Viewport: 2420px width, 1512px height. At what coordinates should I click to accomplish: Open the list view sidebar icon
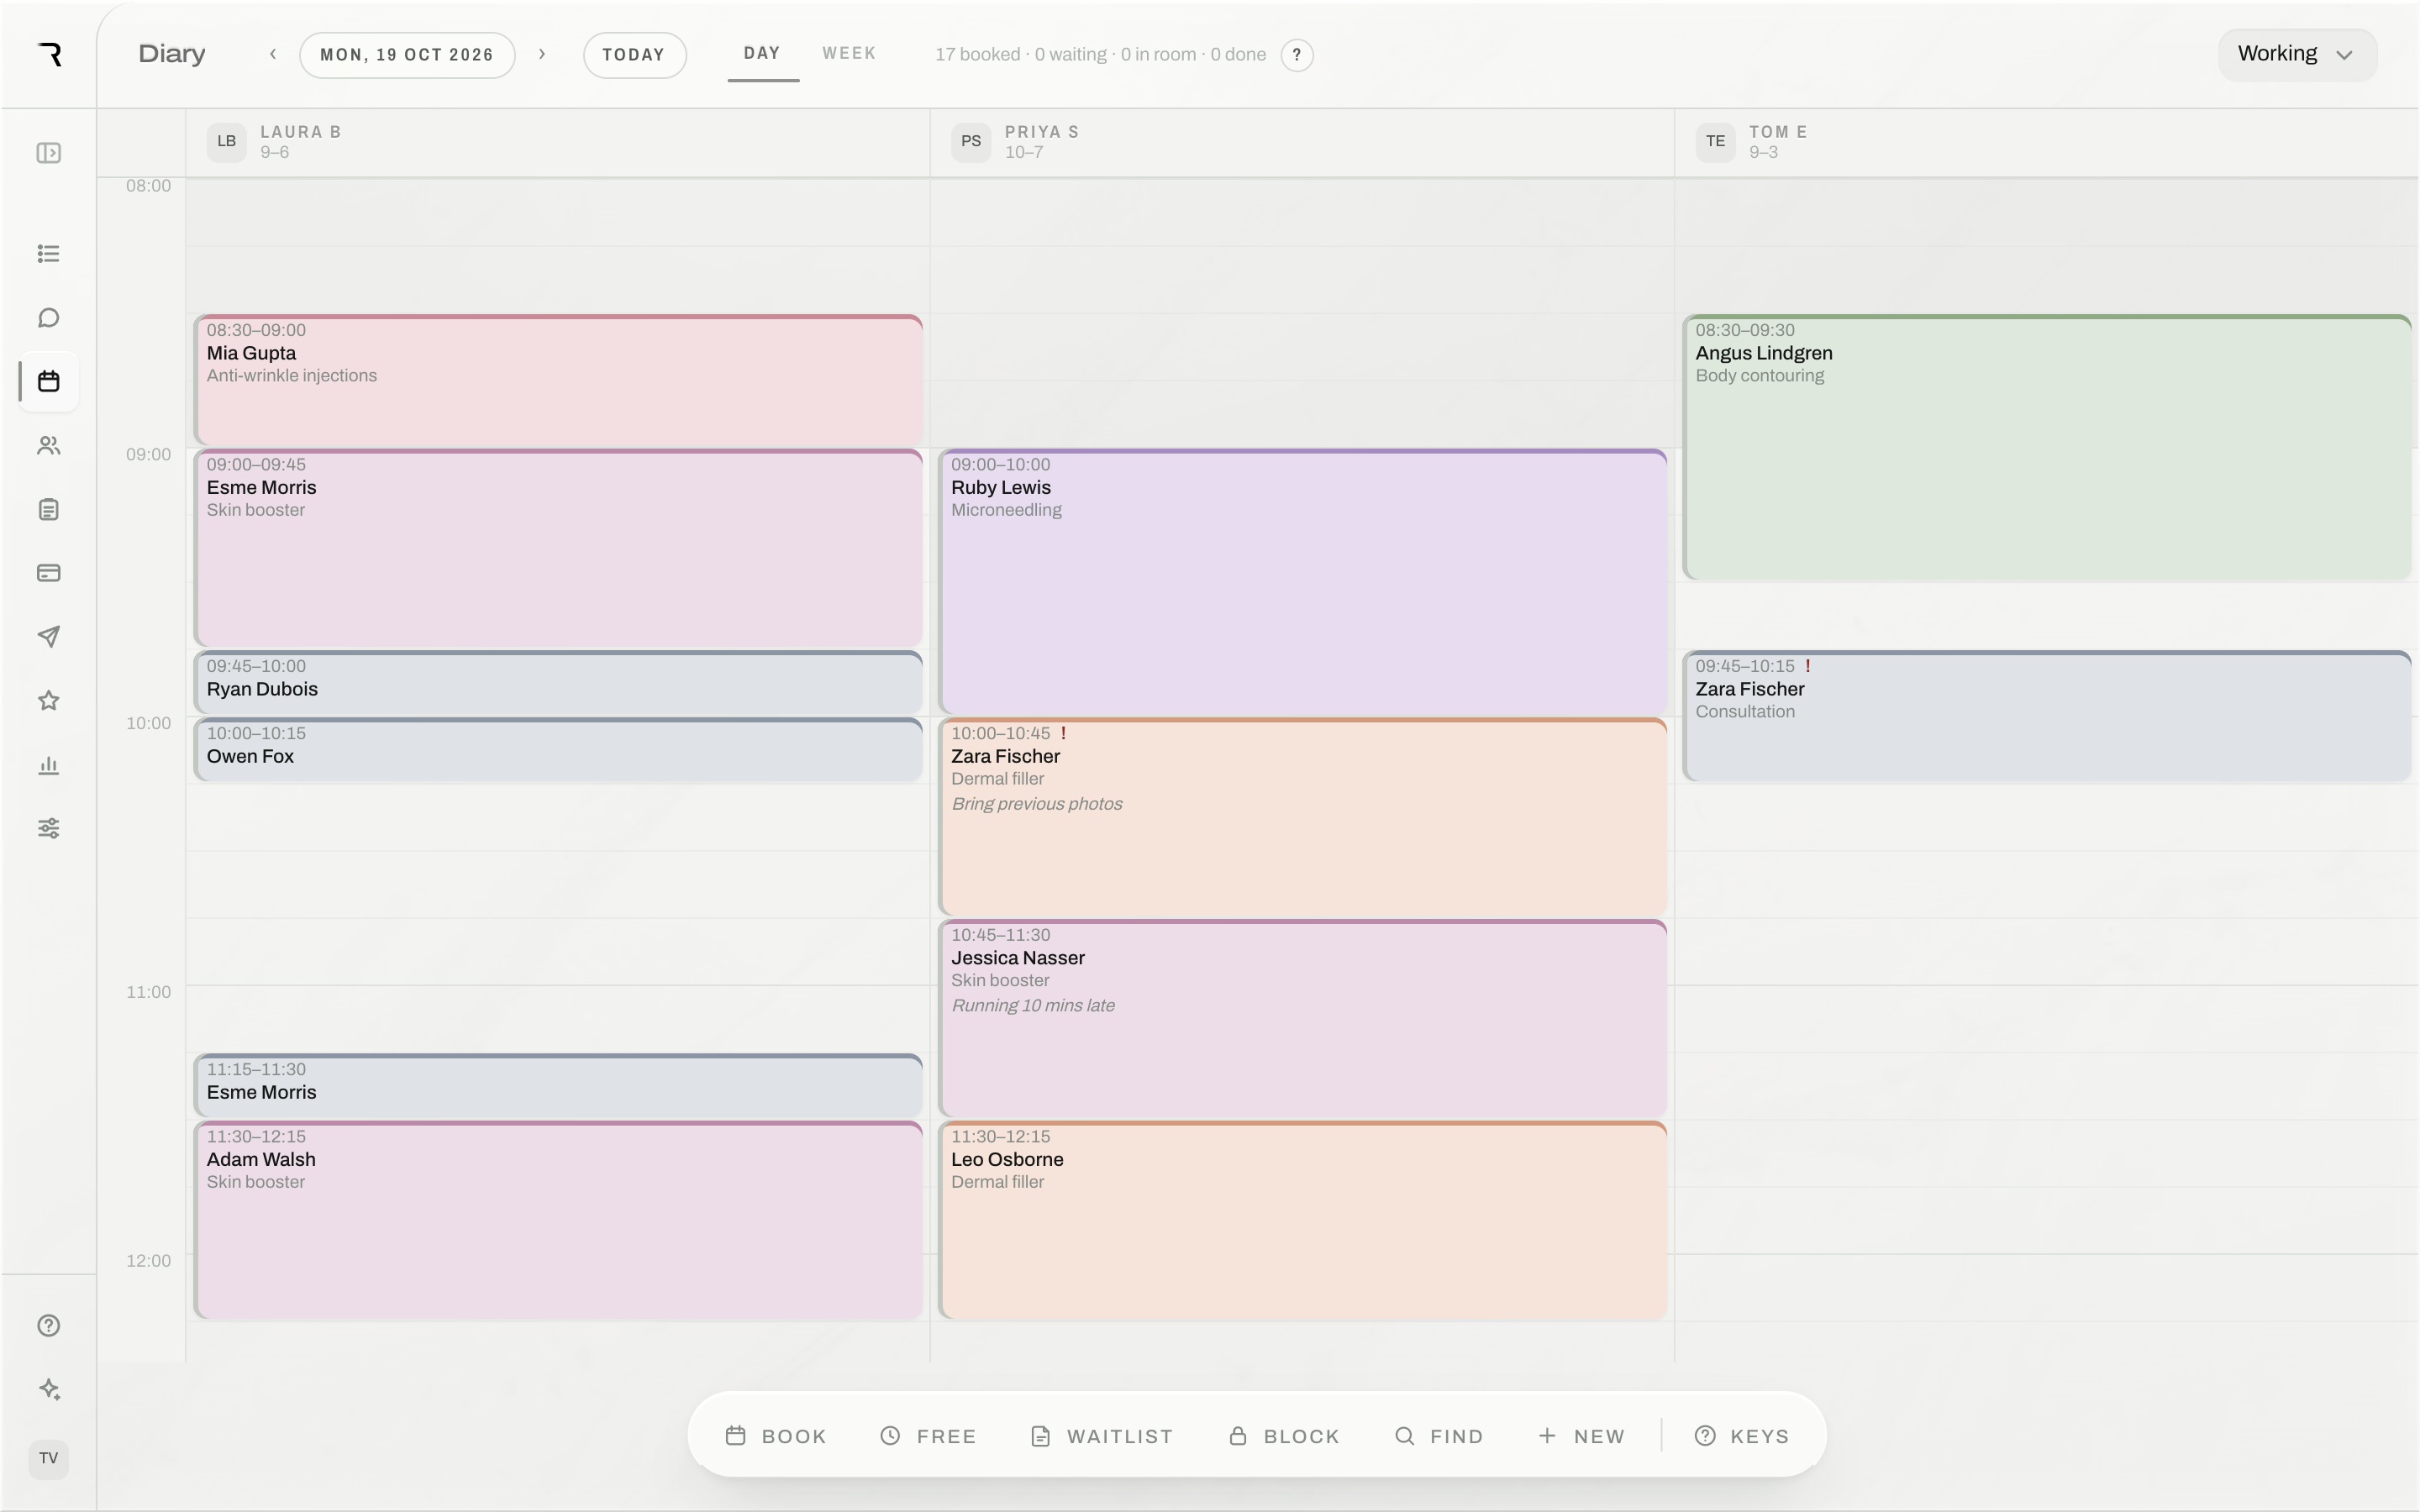click(48, 254)
